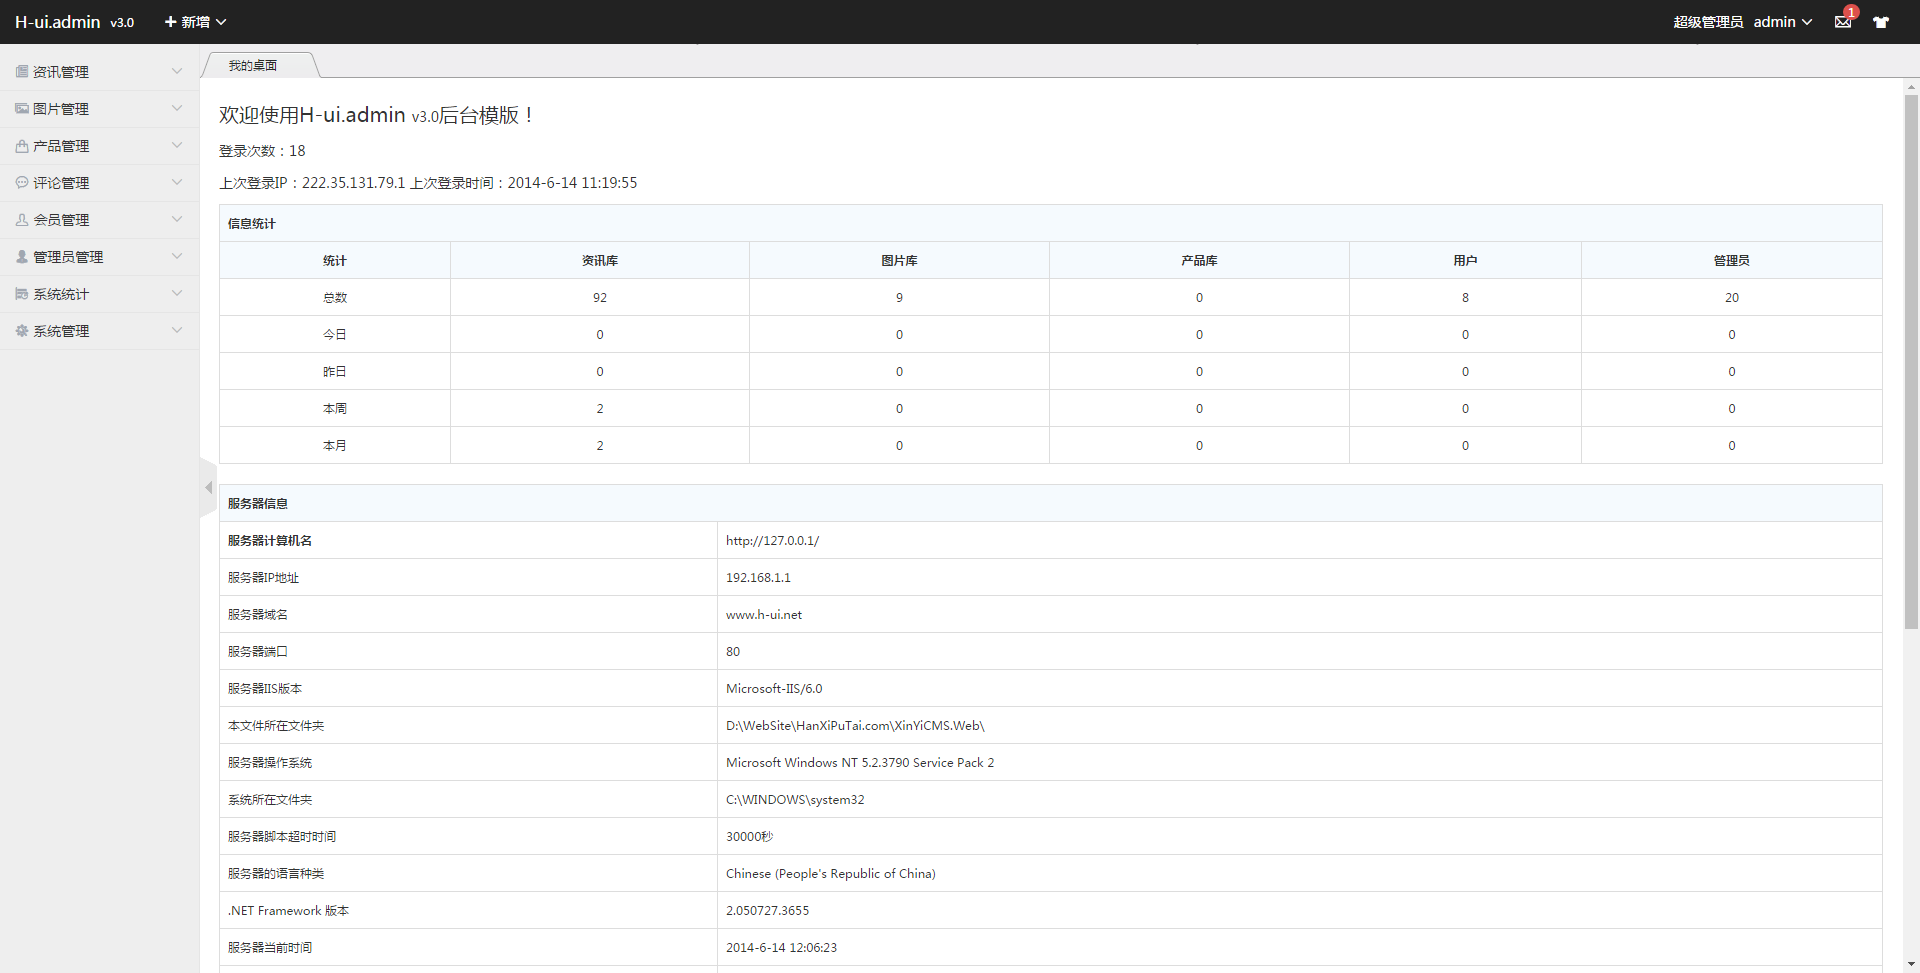Click the 会员管理 user icon

pos(22,220)
